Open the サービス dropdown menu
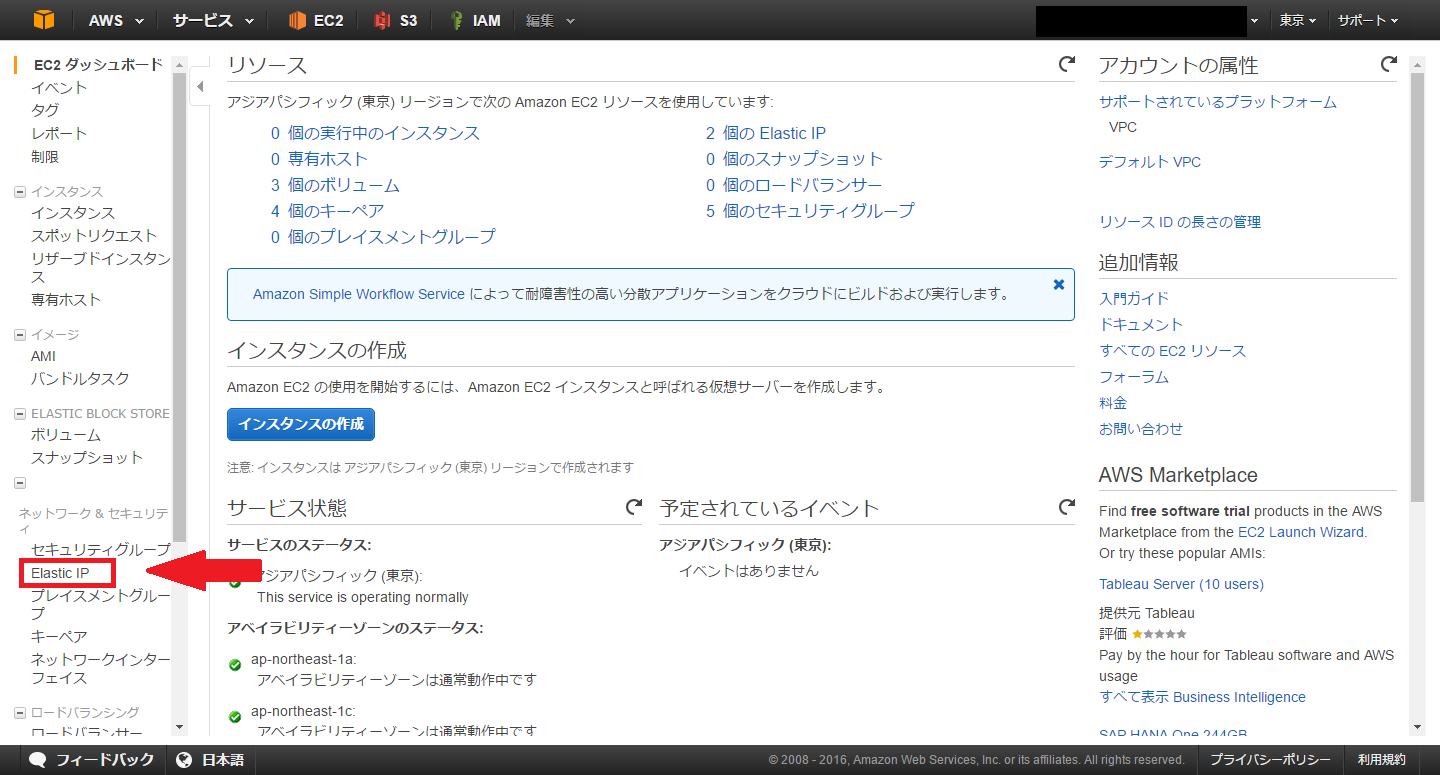The width and height of the screenshot is (1440, 775). click(212, 20)
